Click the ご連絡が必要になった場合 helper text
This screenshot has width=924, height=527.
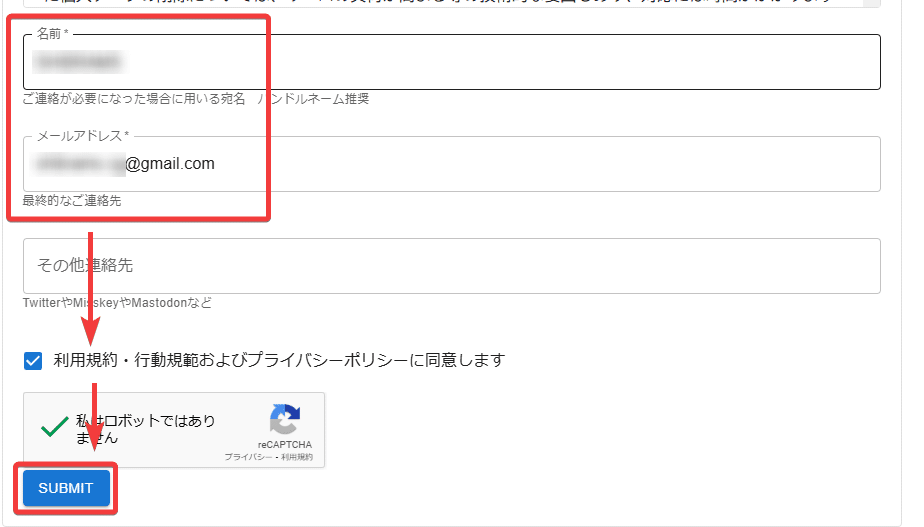pyautogui.click(x=196, y=99)
